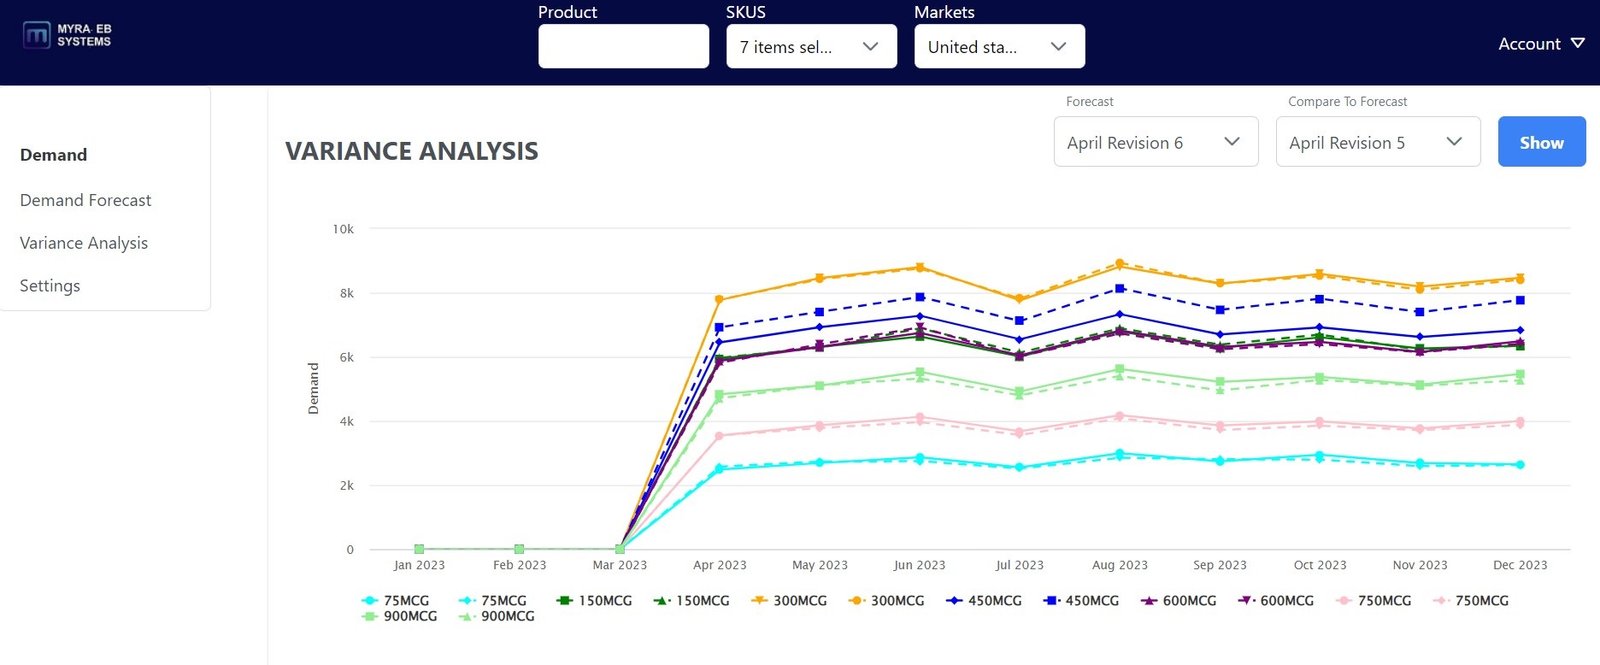Click the 'Markets' label in header
1600x665 pixels.
944,12
